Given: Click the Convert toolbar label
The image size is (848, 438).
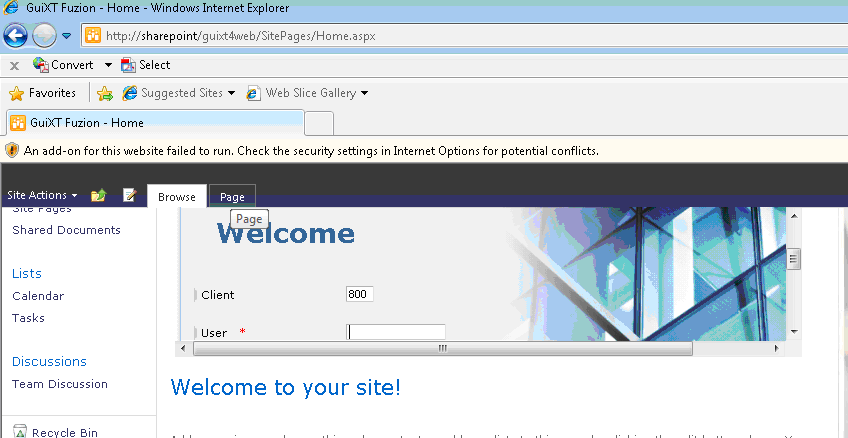Looking at the screenshot, I should click(x=72, y=65).
